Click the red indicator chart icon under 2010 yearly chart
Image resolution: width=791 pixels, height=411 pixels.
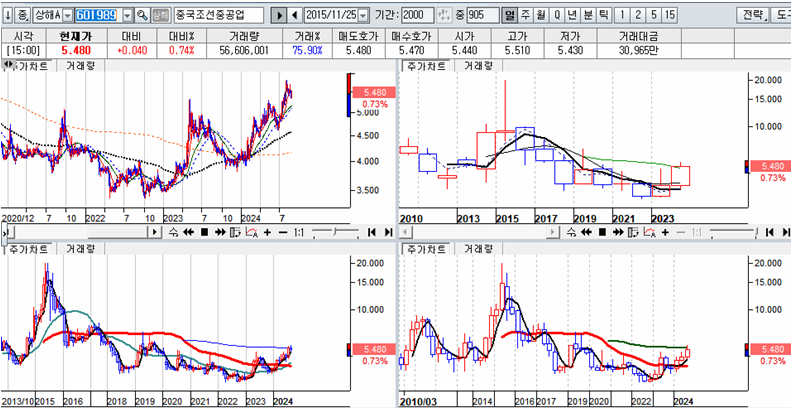(649, 232)
